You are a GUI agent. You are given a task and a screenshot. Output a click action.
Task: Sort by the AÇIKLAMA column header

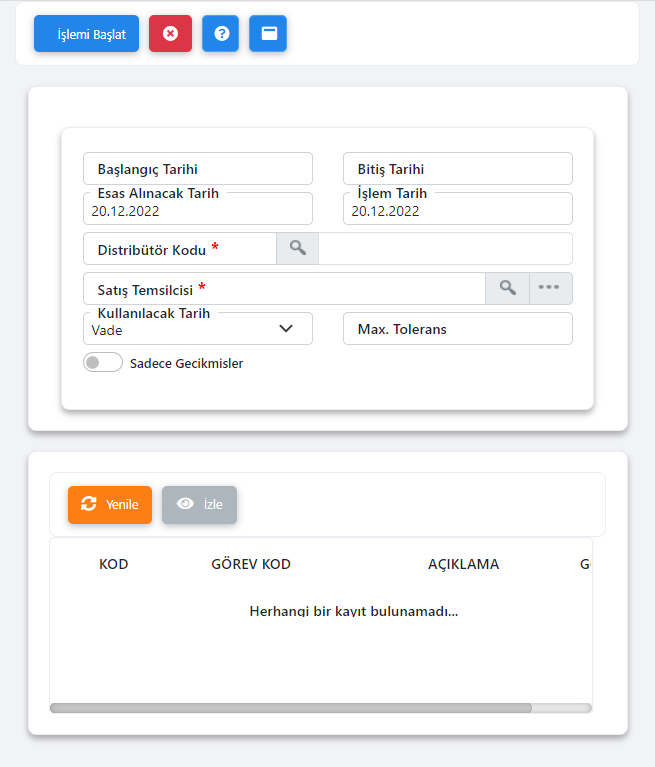463,564
